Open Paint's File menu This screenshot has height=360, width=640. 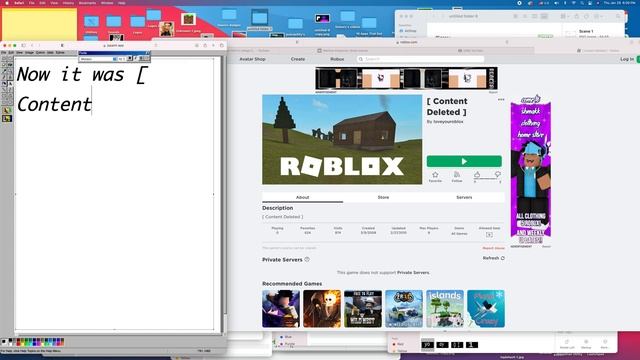point(3,53)
